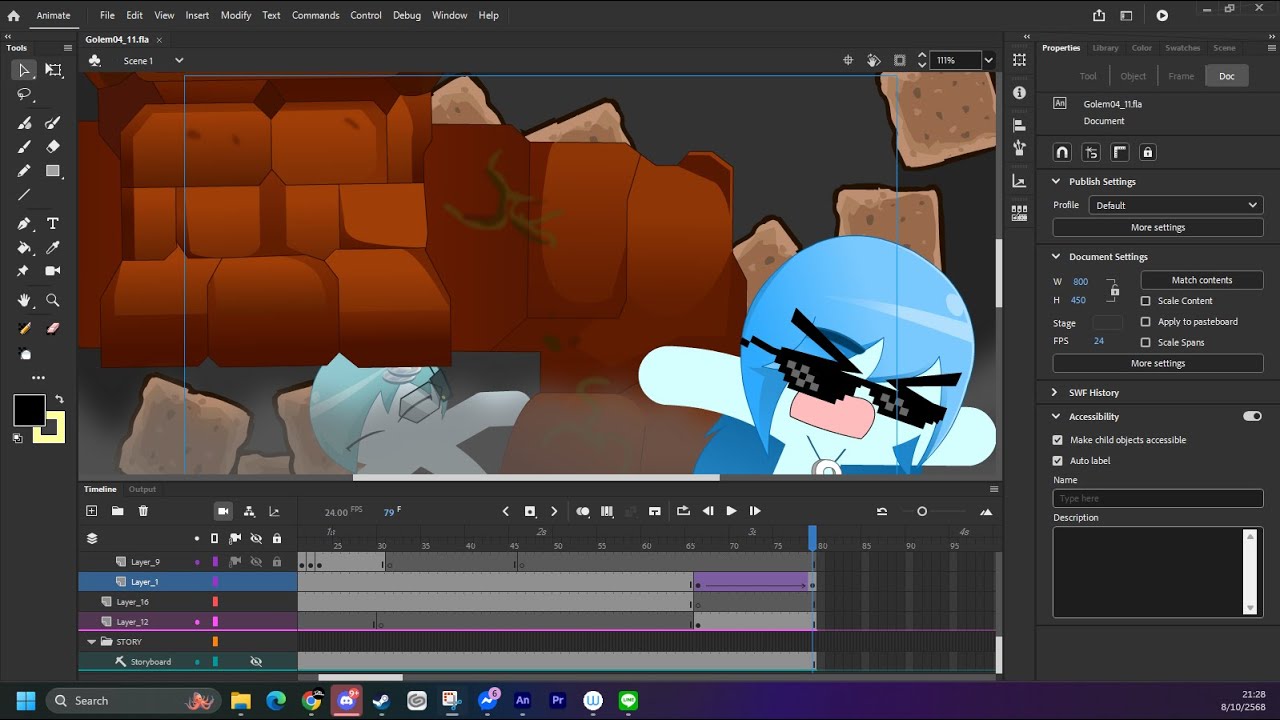1280x720 pixels.
Task: Select the Pen tool
Action: [24, 223]
